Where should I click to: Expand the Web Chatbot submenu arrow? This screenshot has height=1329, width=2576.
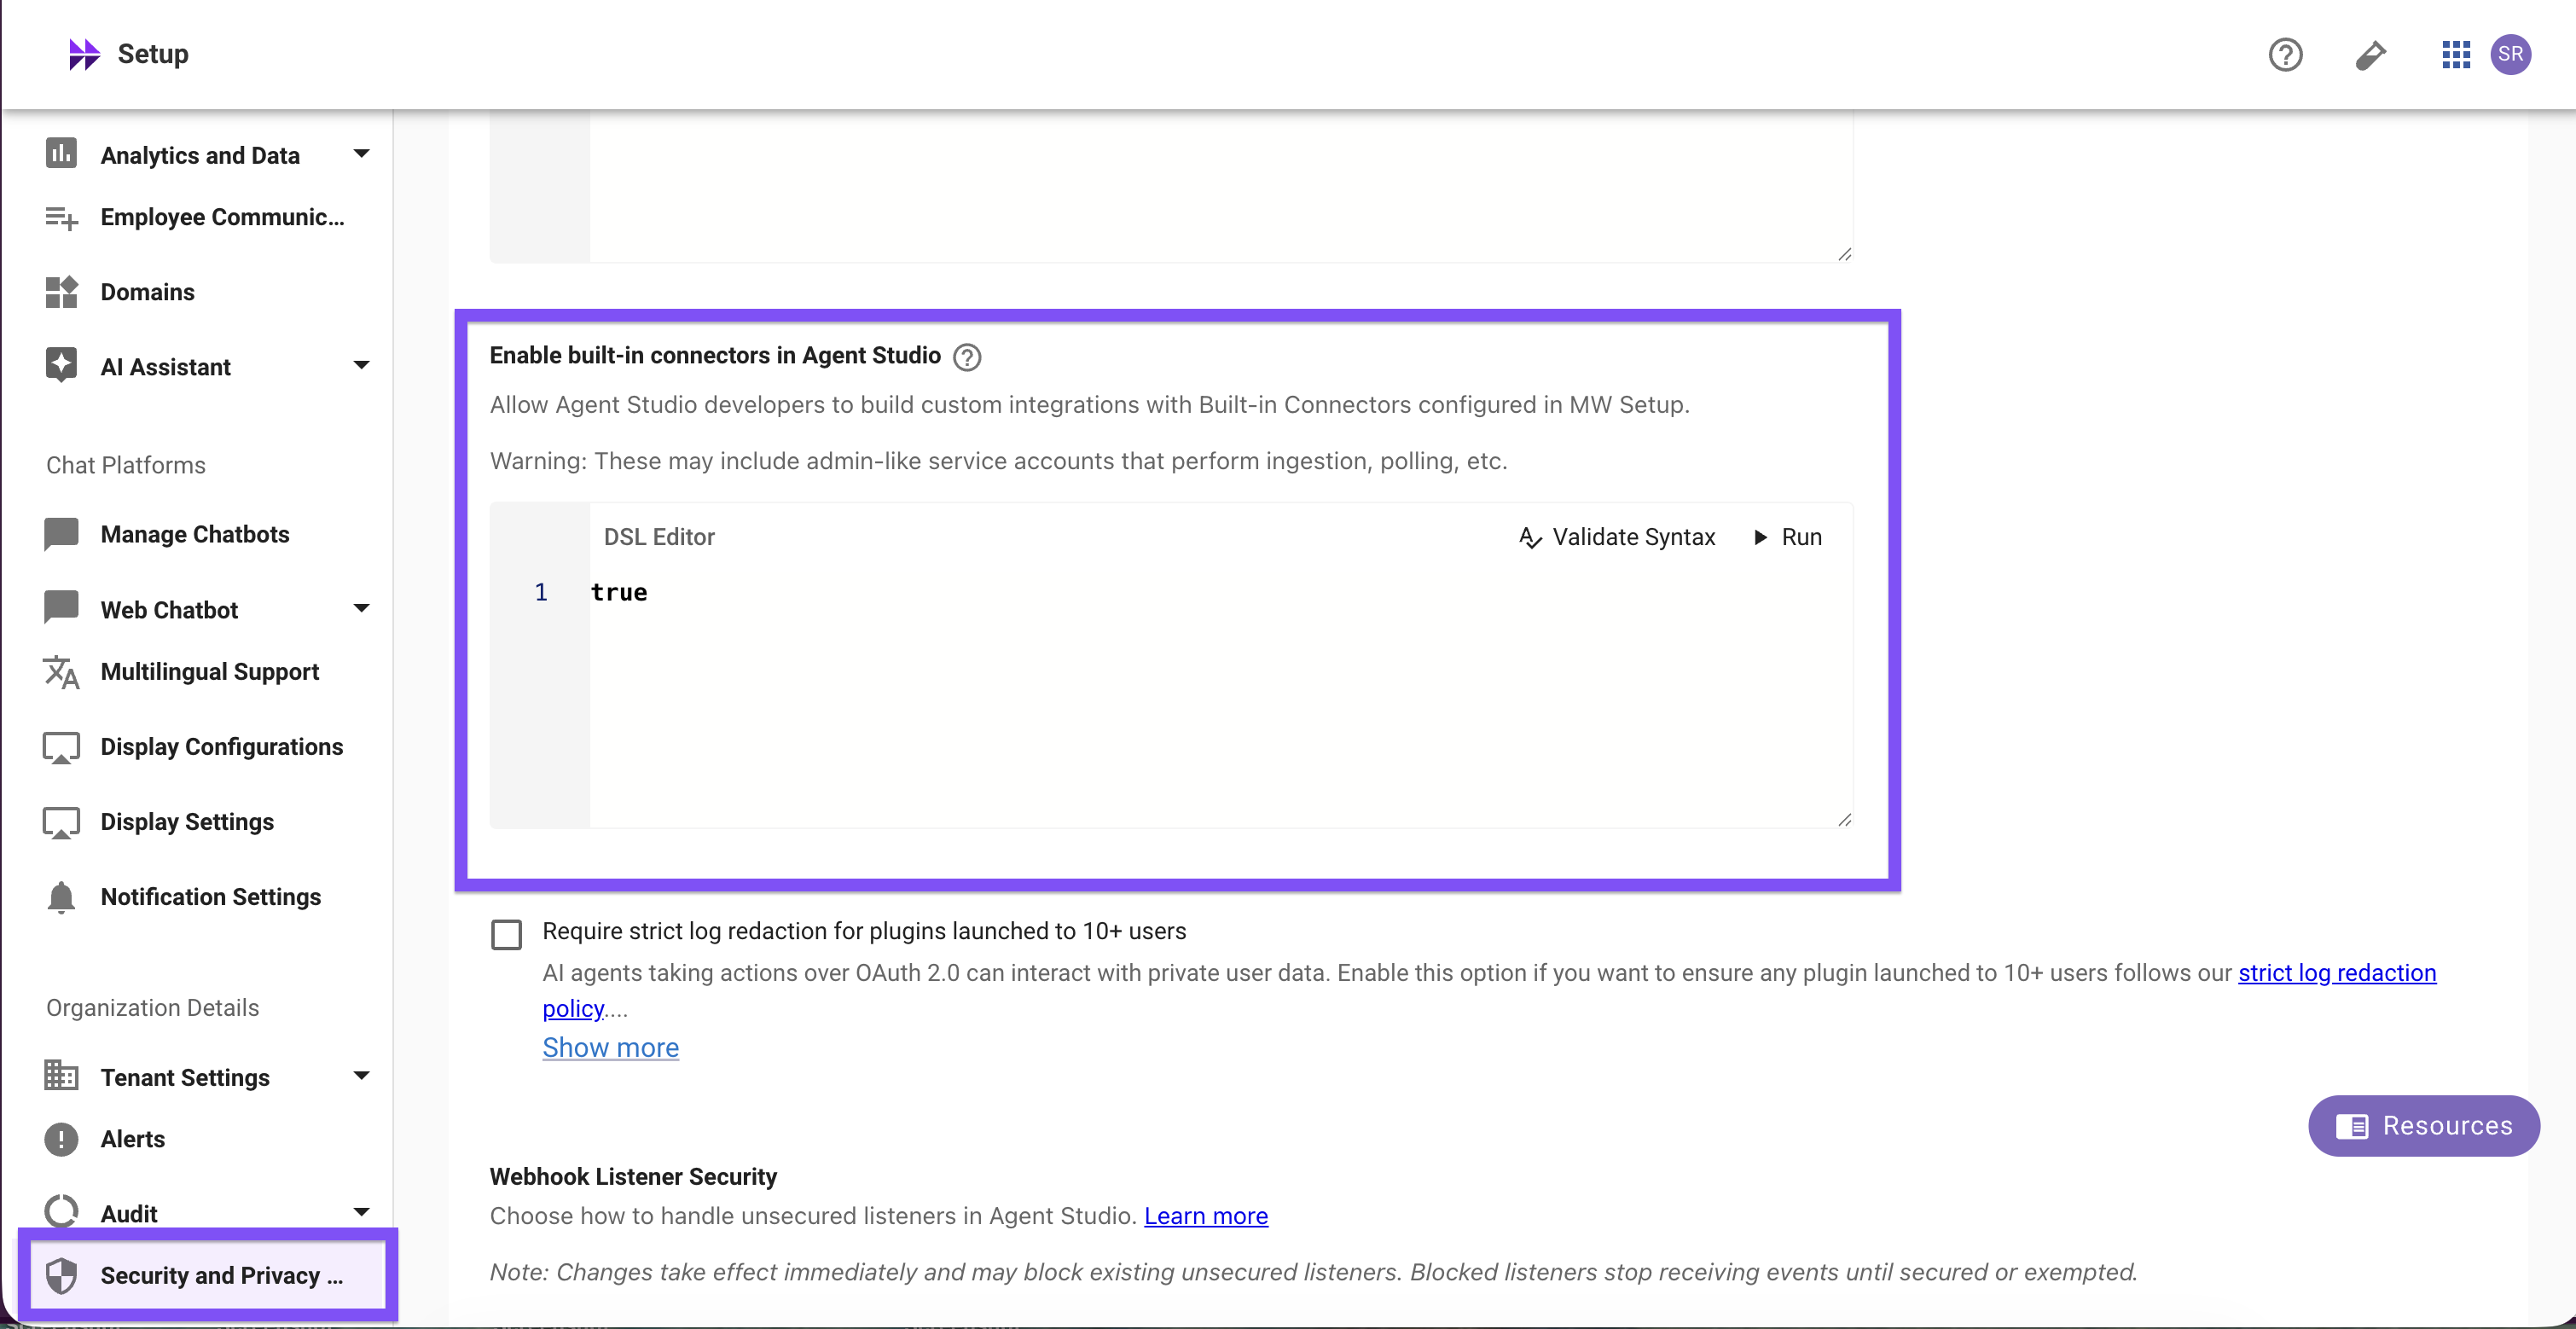coord(361,608)
